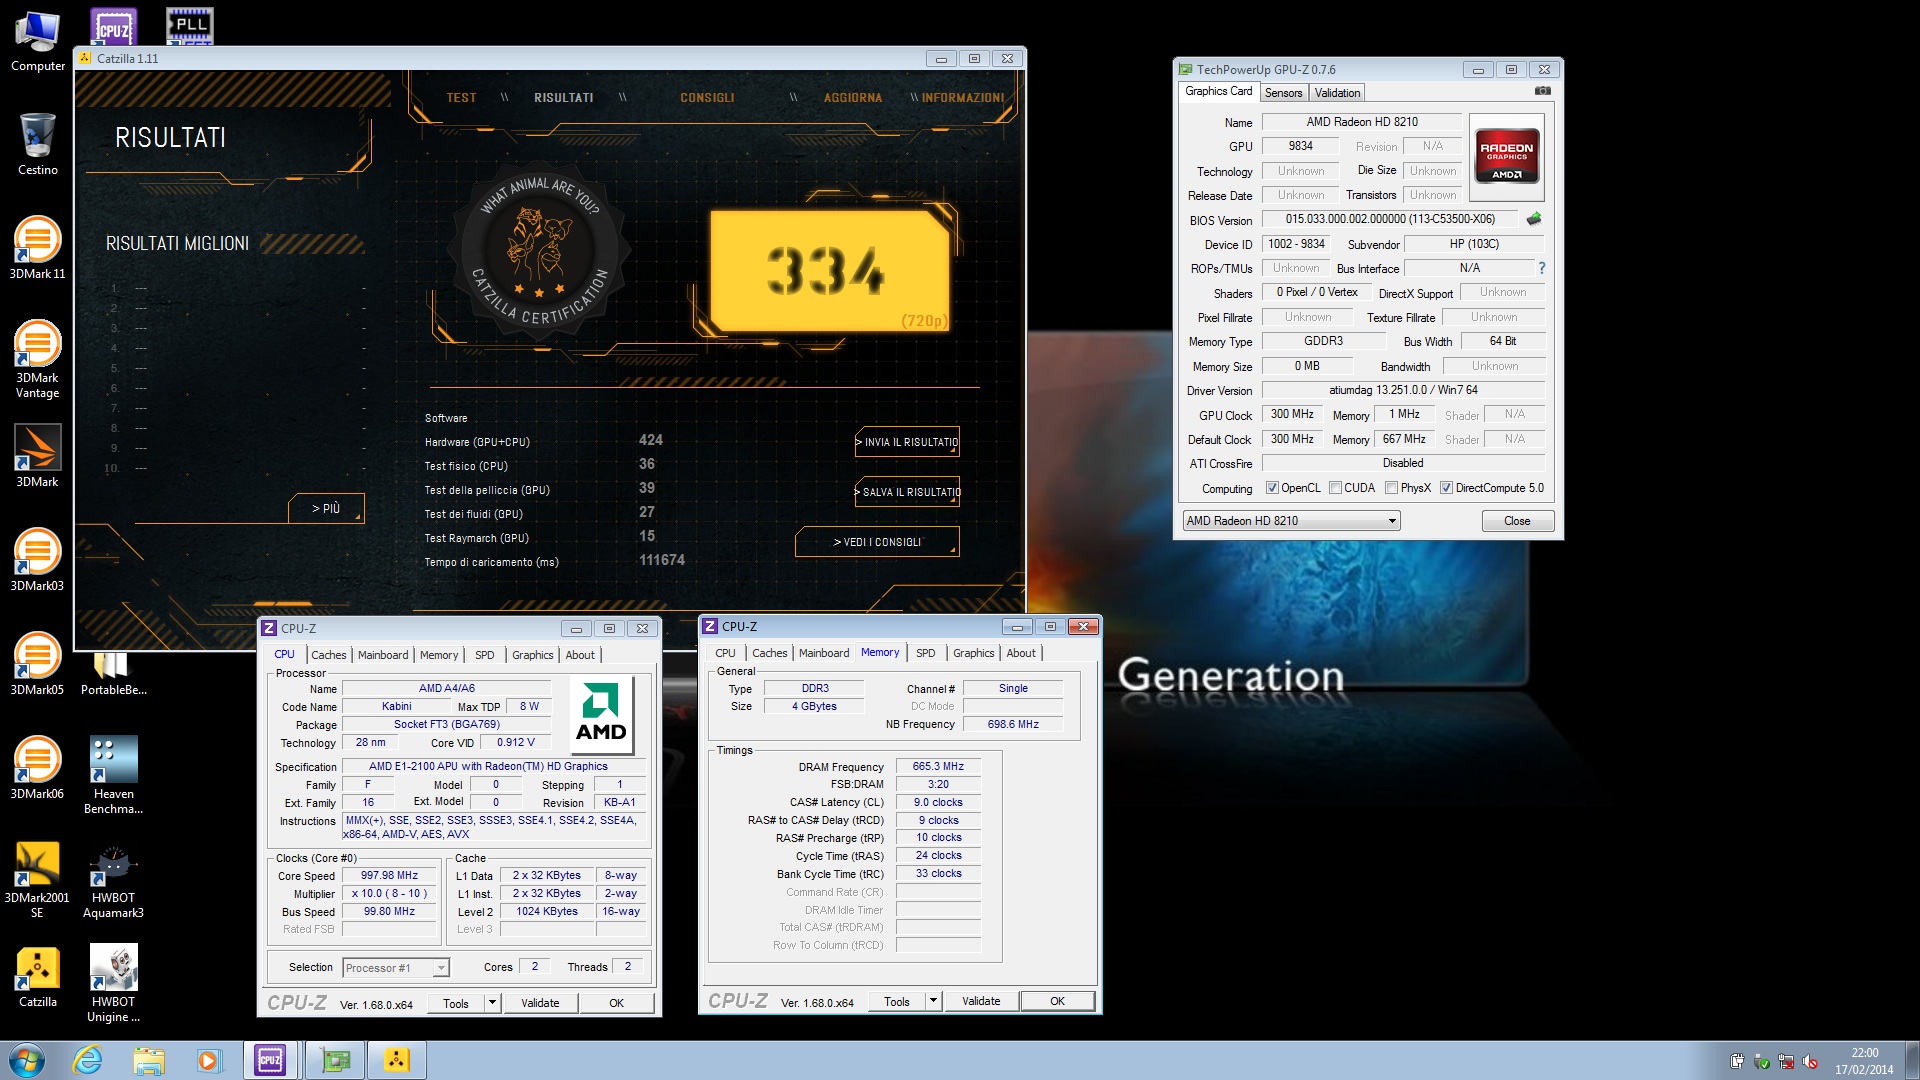1920x1080 pixels.
Task: Open the PortableBe... folder icon
Action: [x=113, y=672]
